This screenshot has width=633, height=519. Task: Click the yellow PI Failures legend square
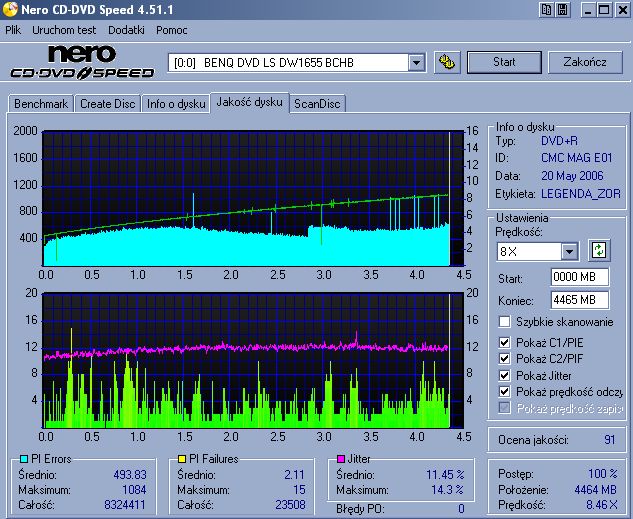click(182, 459)
